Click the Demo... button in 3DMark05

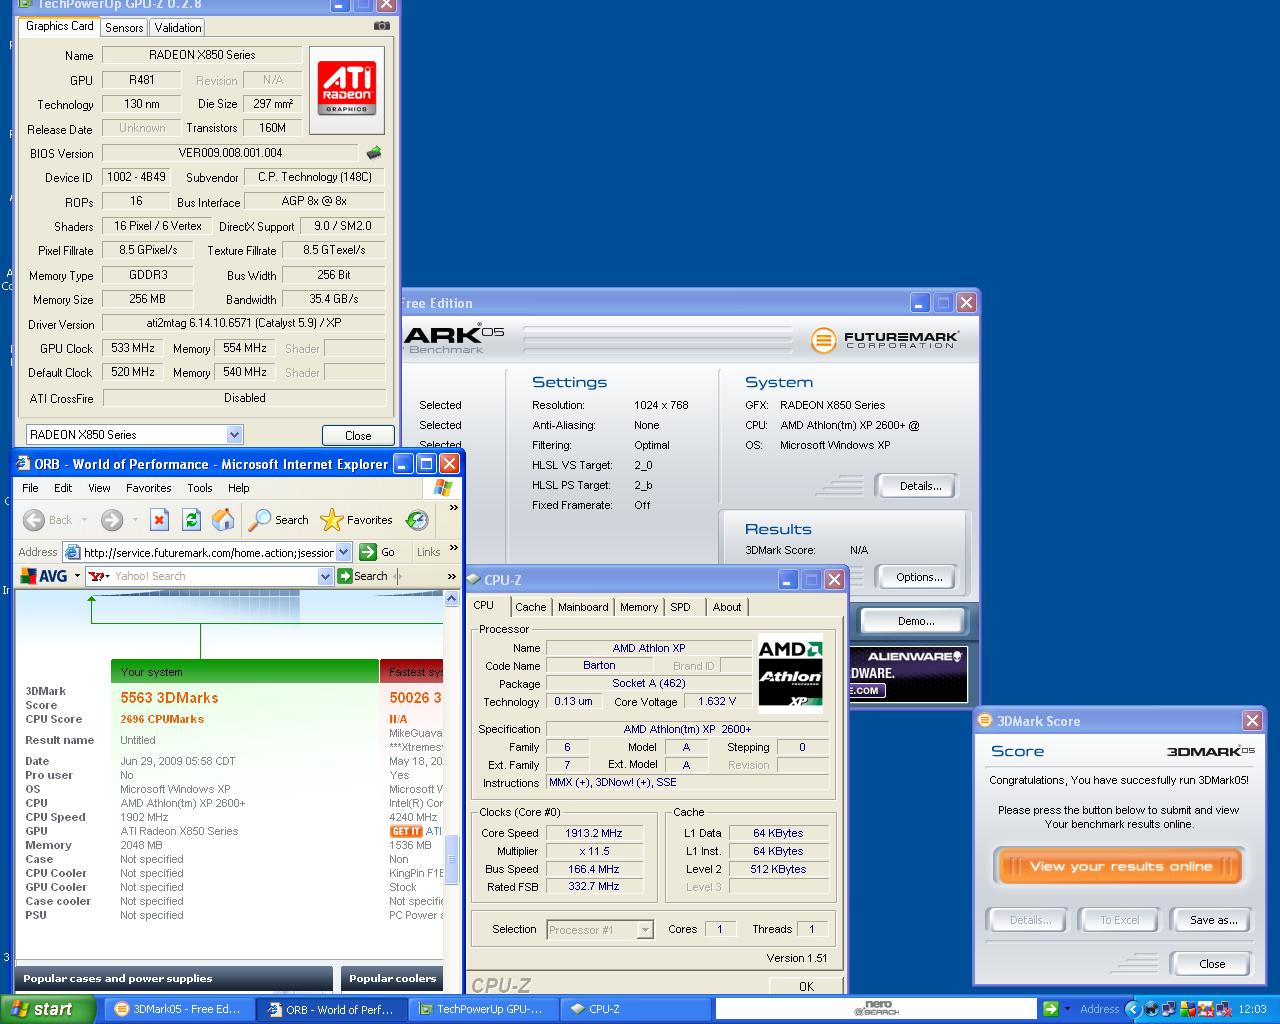(915, 621)
